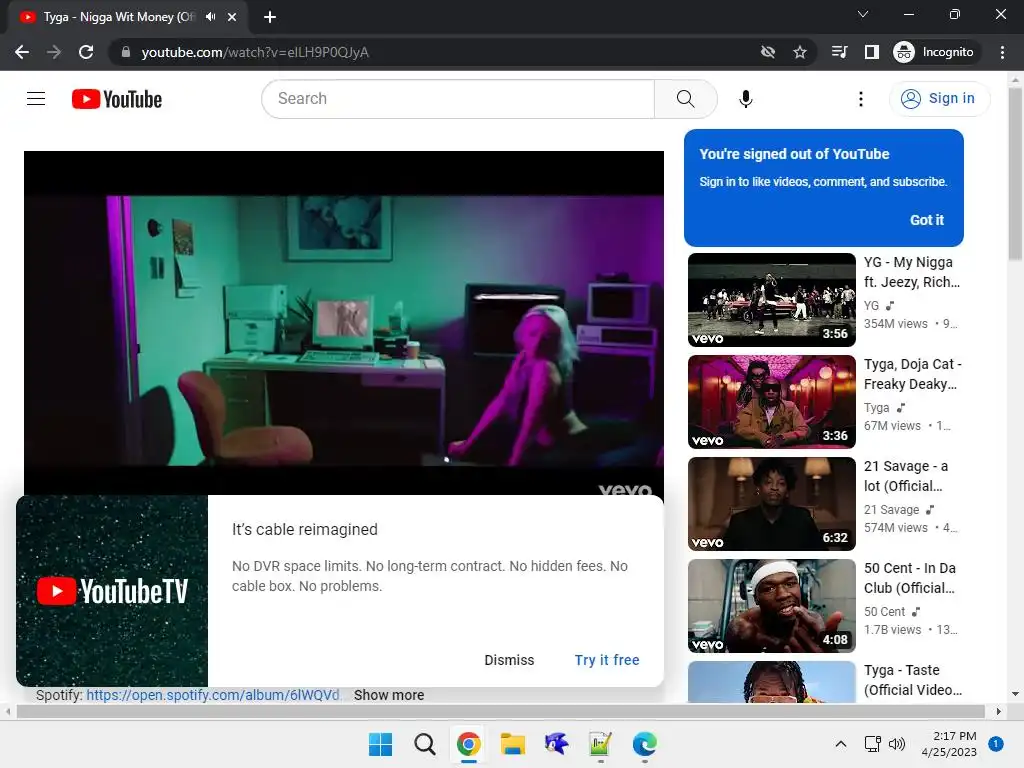The height and width of the screenshot is (768, 1024).
Task: Dismiss the YouTube TV promo
Action: [509, 660]
